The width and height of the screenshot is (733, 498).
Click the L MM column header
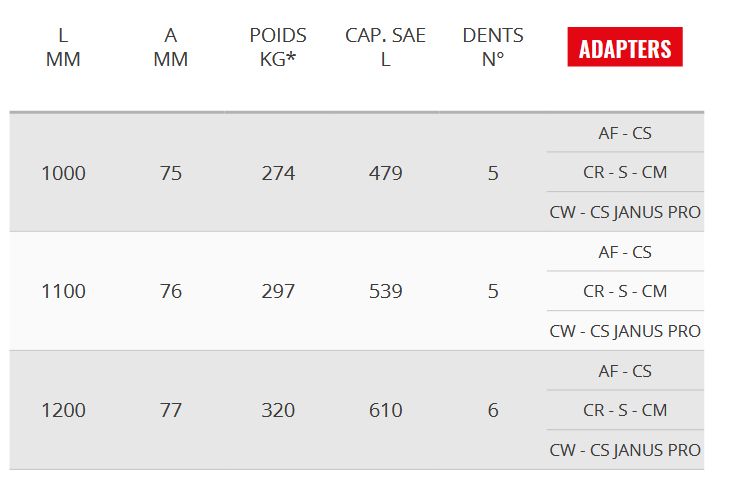pos(63,47)
